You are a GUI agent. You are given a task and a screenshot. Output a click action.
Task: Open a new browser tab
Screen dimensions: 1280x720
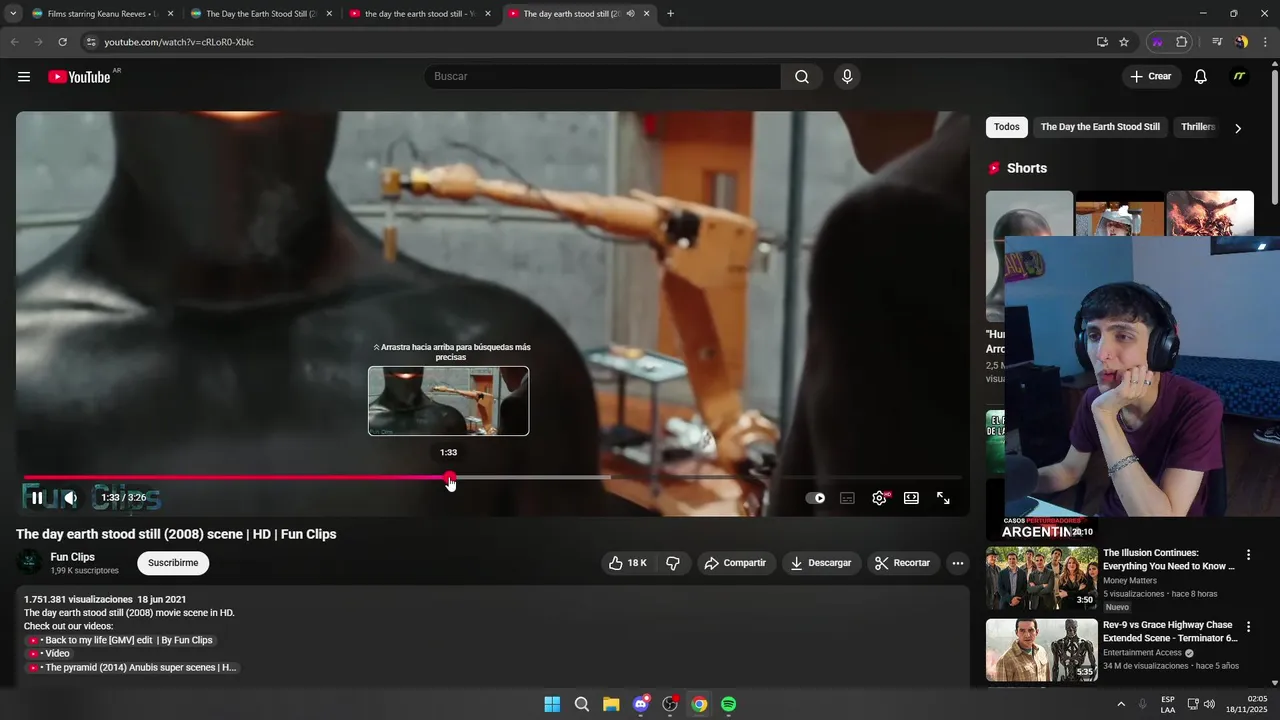pyautogui.click(x=670, y=14)
